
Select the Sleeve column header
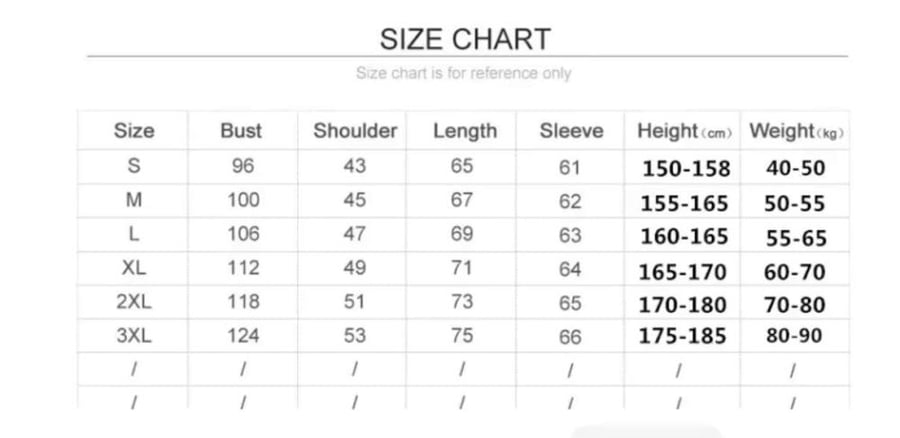click(571, 131)
